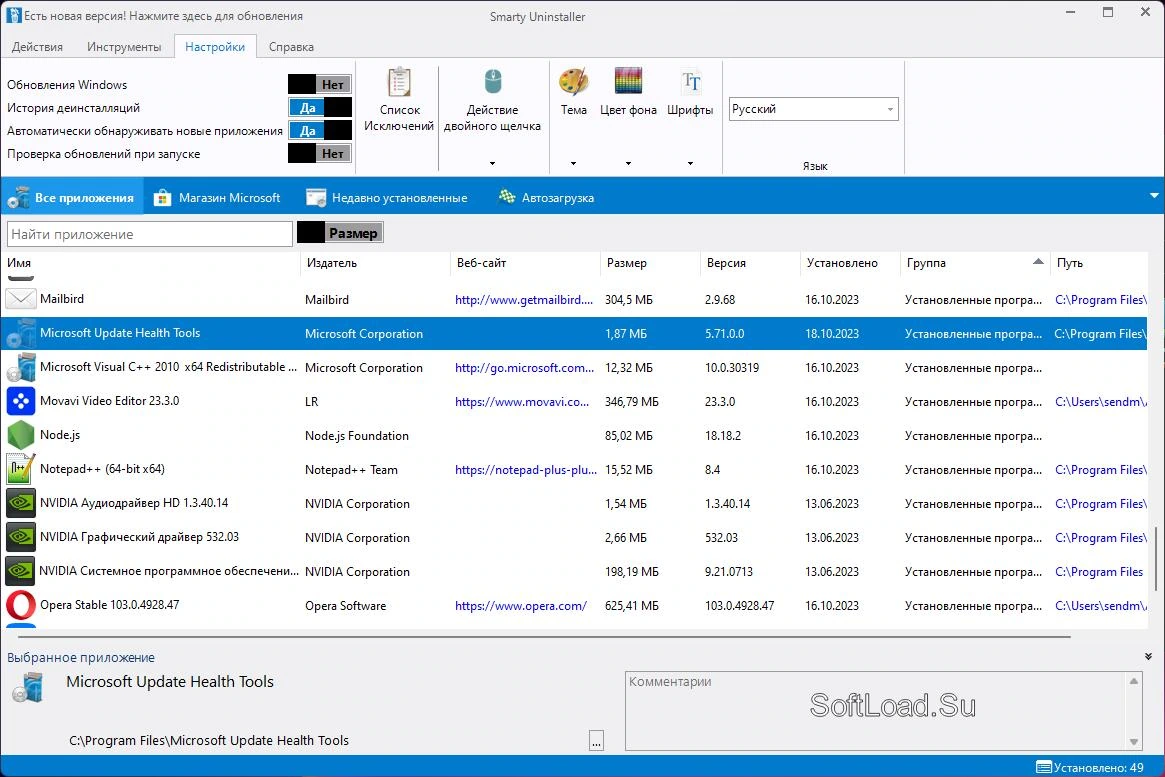This screenshot has width=1165, height=777.
Task: Open the Exclusions List clipboard icon
Action: [399, 82]
